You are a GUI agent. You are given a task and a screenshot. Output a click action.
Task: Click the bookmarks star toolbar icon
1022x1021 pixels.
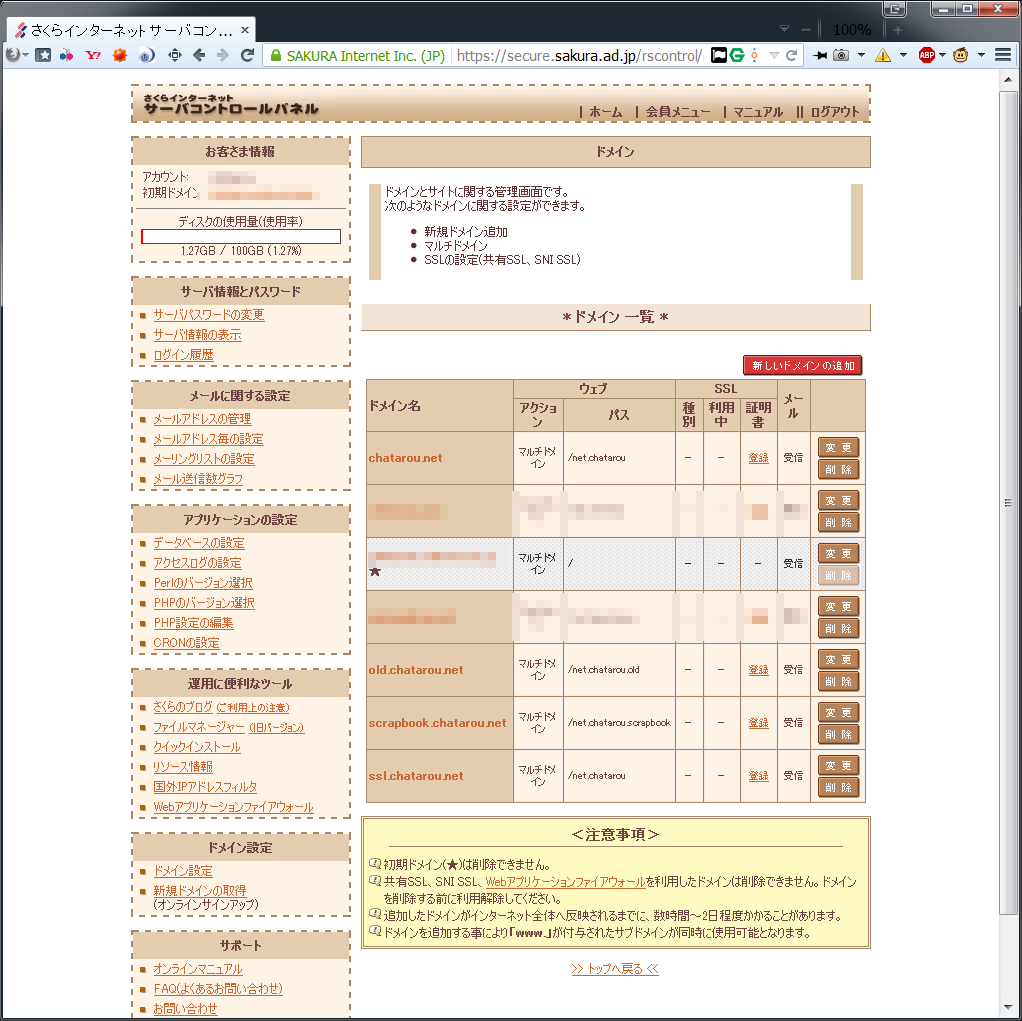pyautogui.click(x=43, y=55)
